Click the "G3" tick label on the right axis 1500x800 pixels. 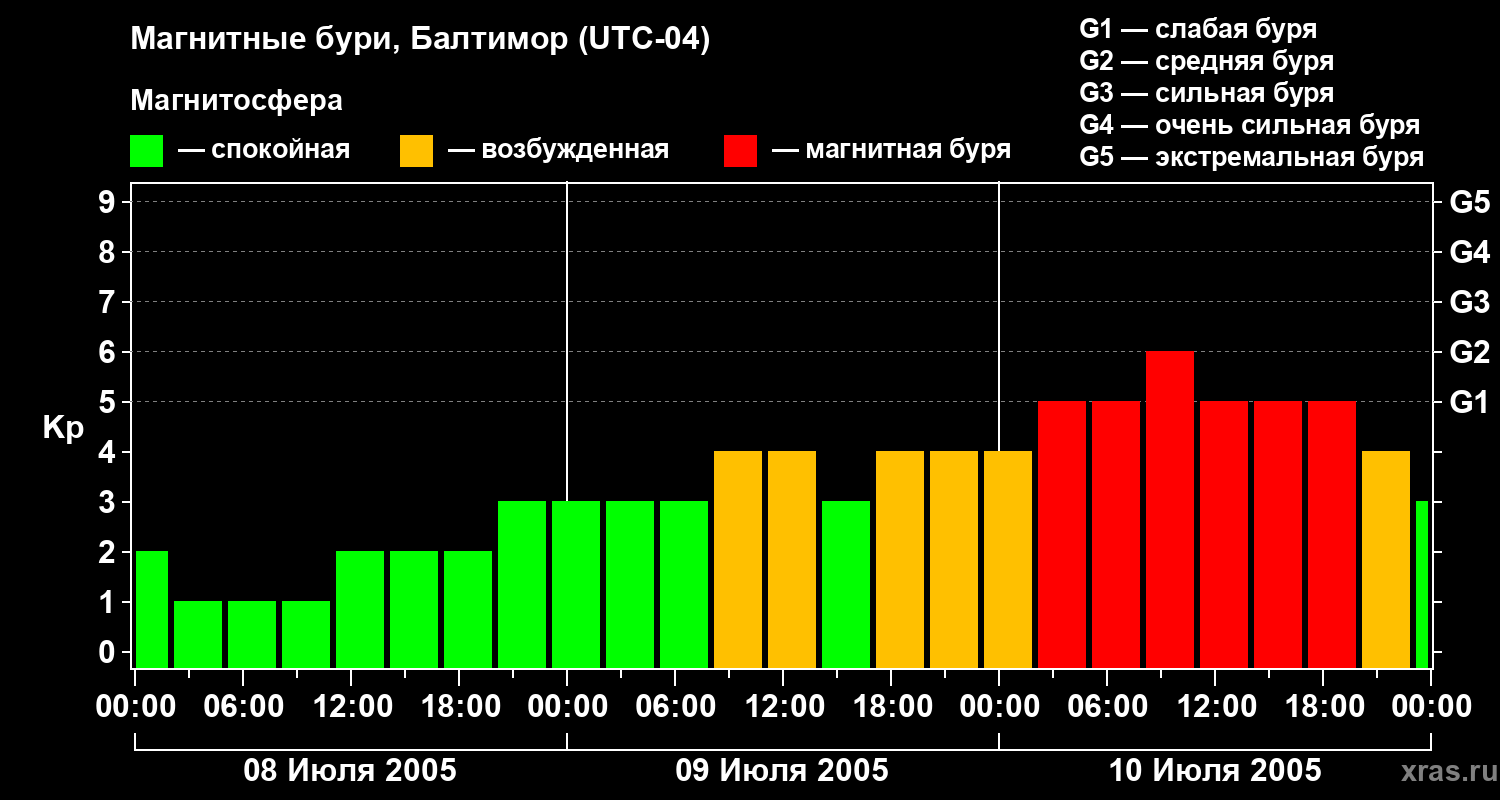click(1470, 302)
